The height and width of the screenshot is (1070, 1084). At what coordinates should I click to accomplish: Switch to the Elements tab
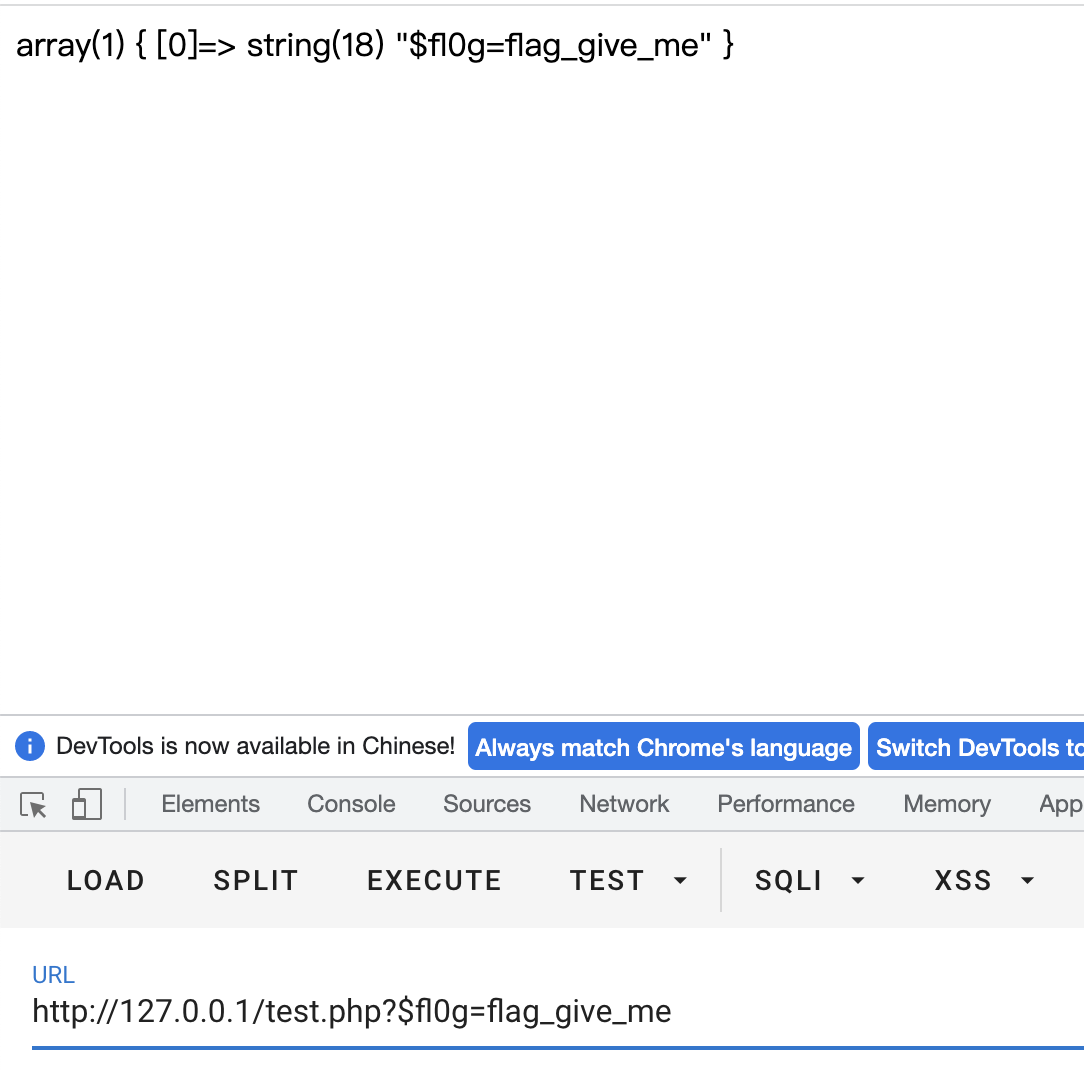210,804
